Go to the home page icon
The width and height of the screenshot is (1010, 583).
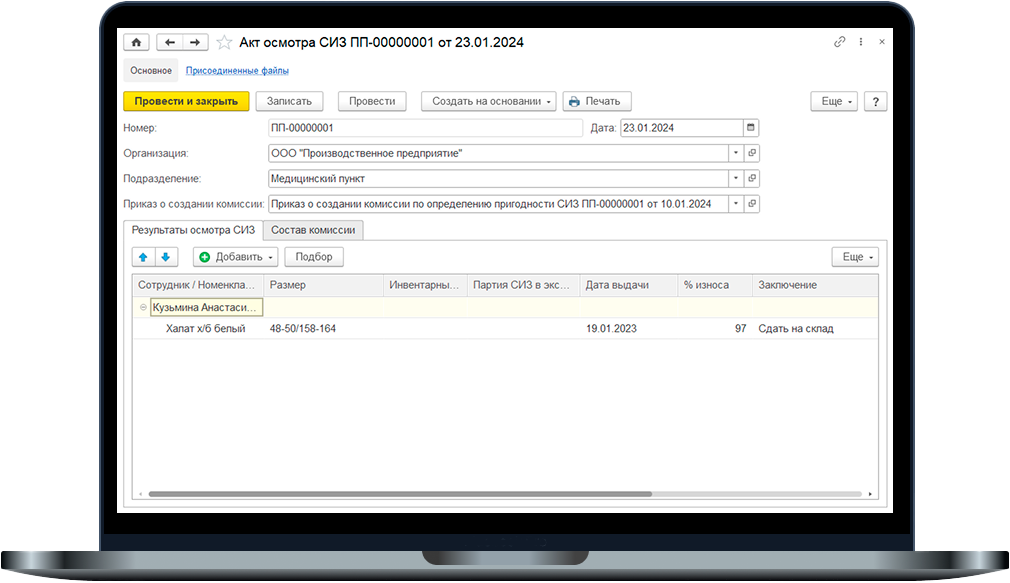[136, 43]
